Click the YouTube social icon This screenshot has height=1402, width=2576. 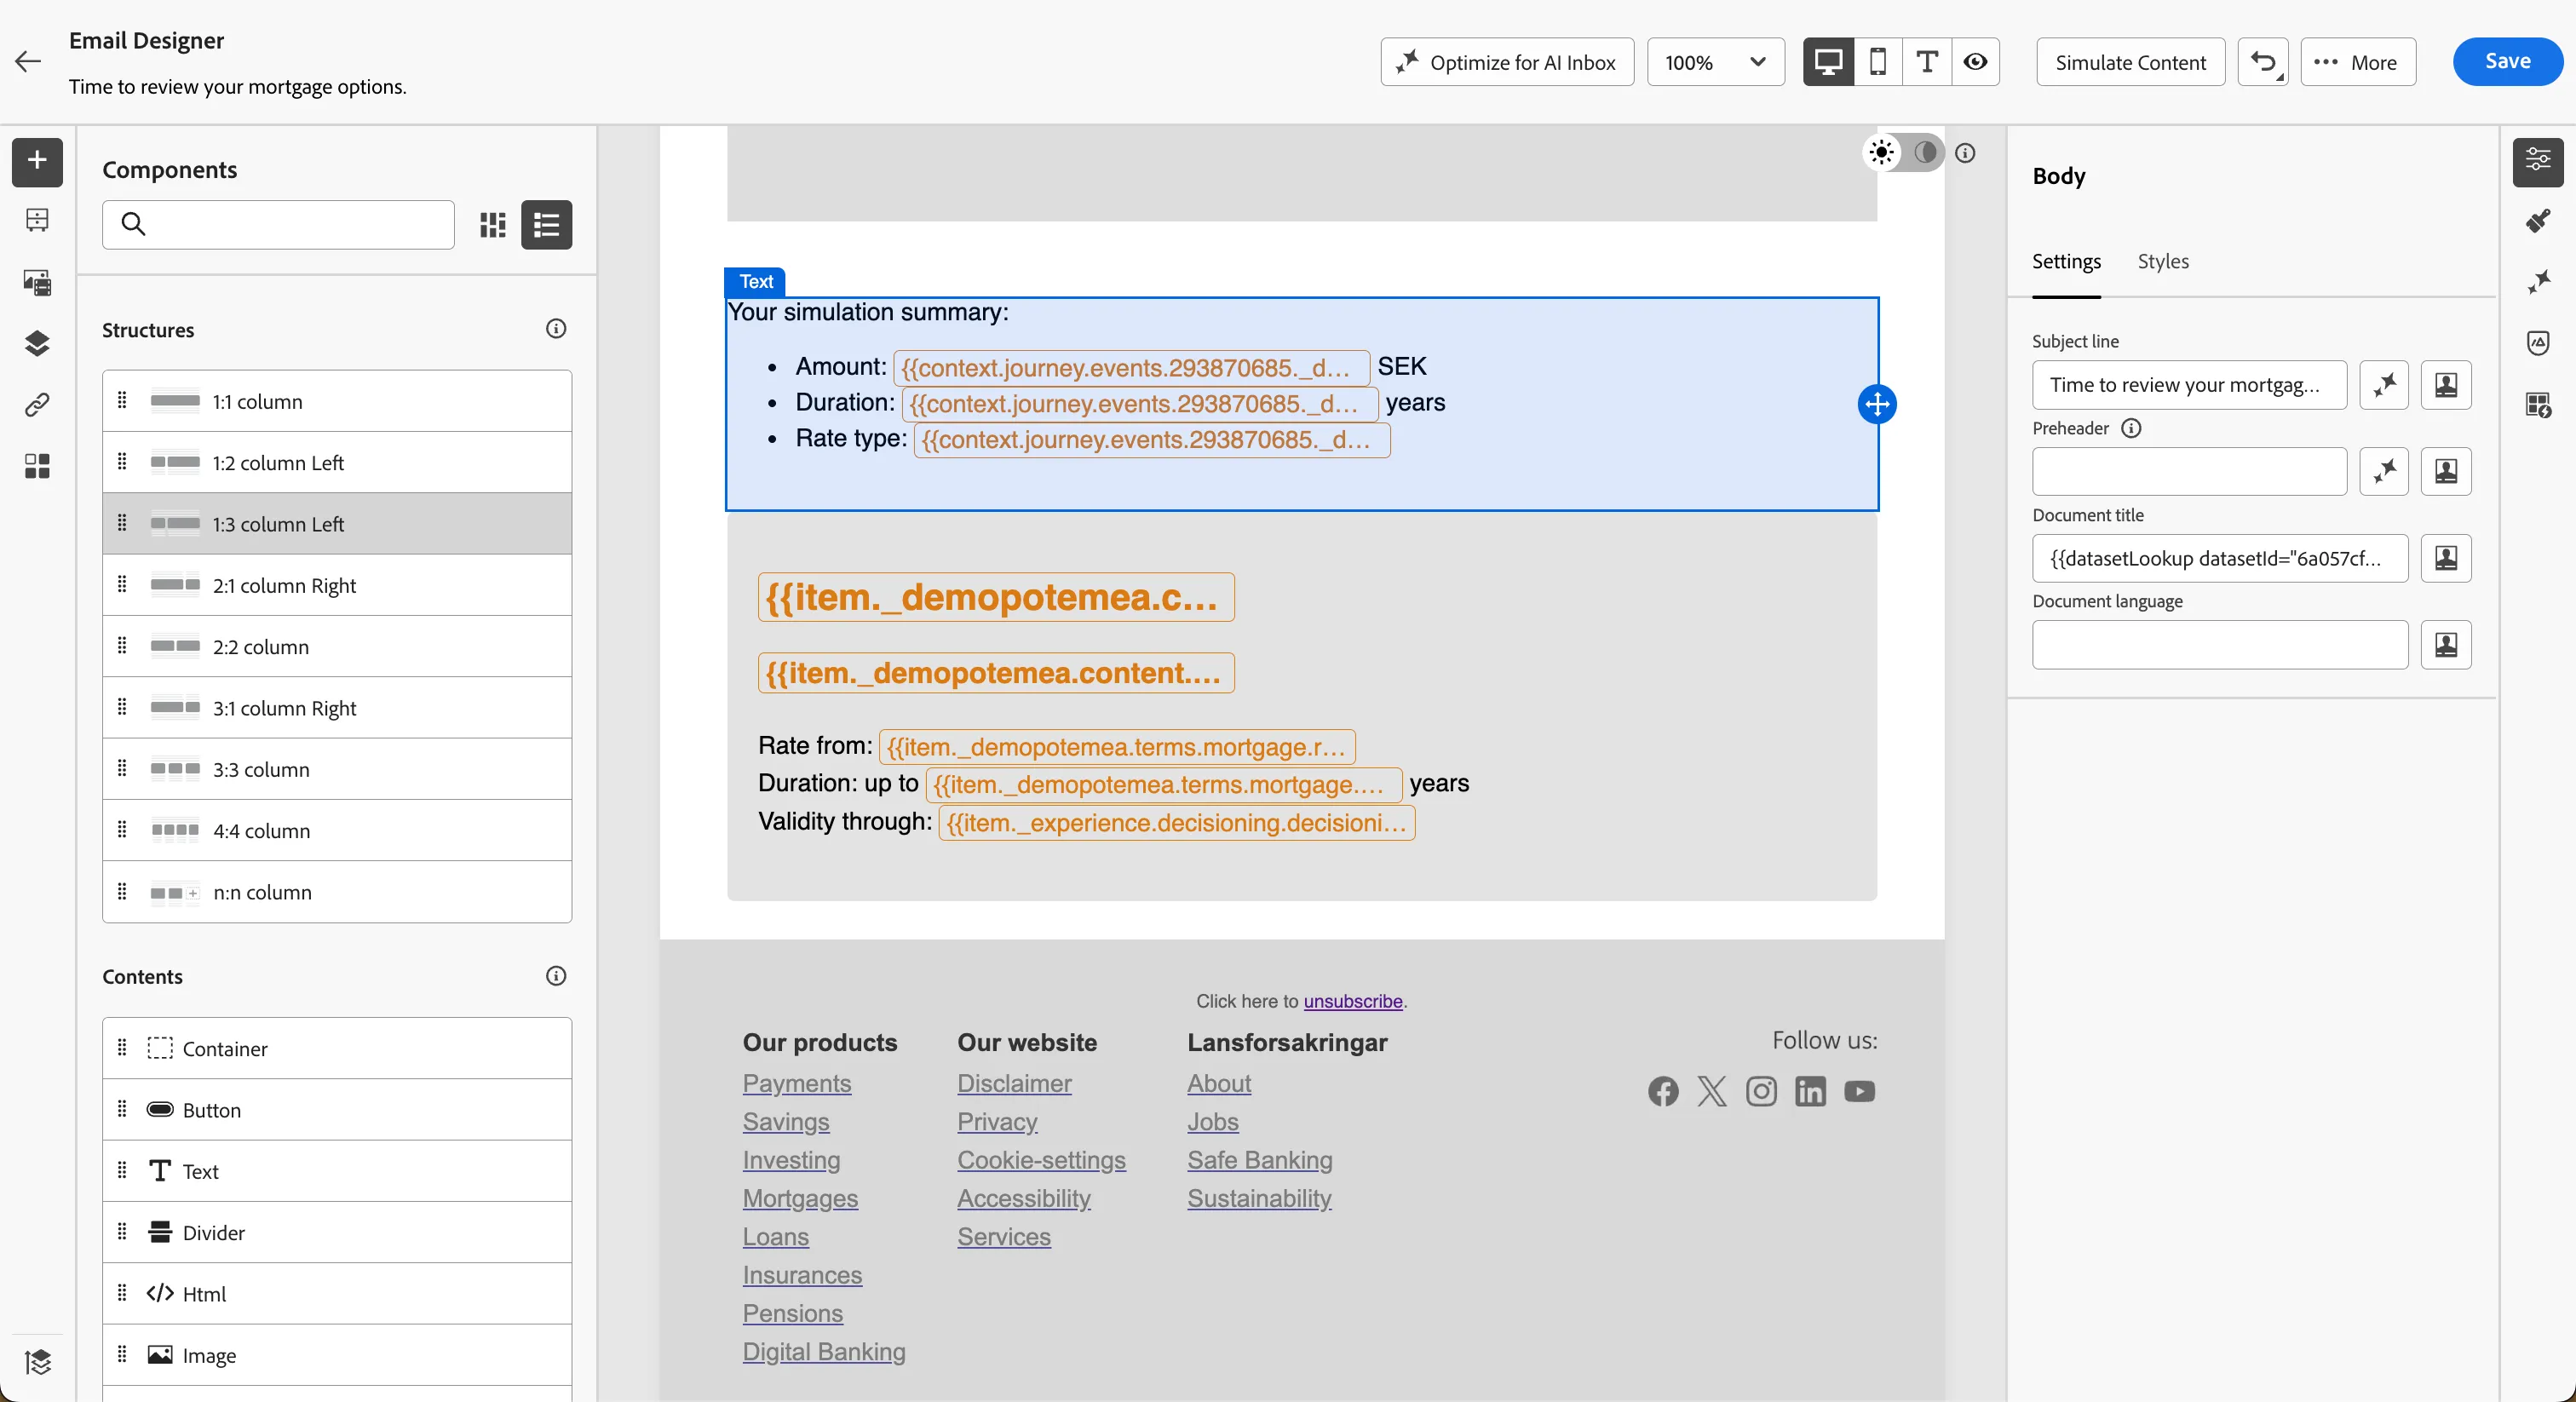click(x=1859, y=1091)
